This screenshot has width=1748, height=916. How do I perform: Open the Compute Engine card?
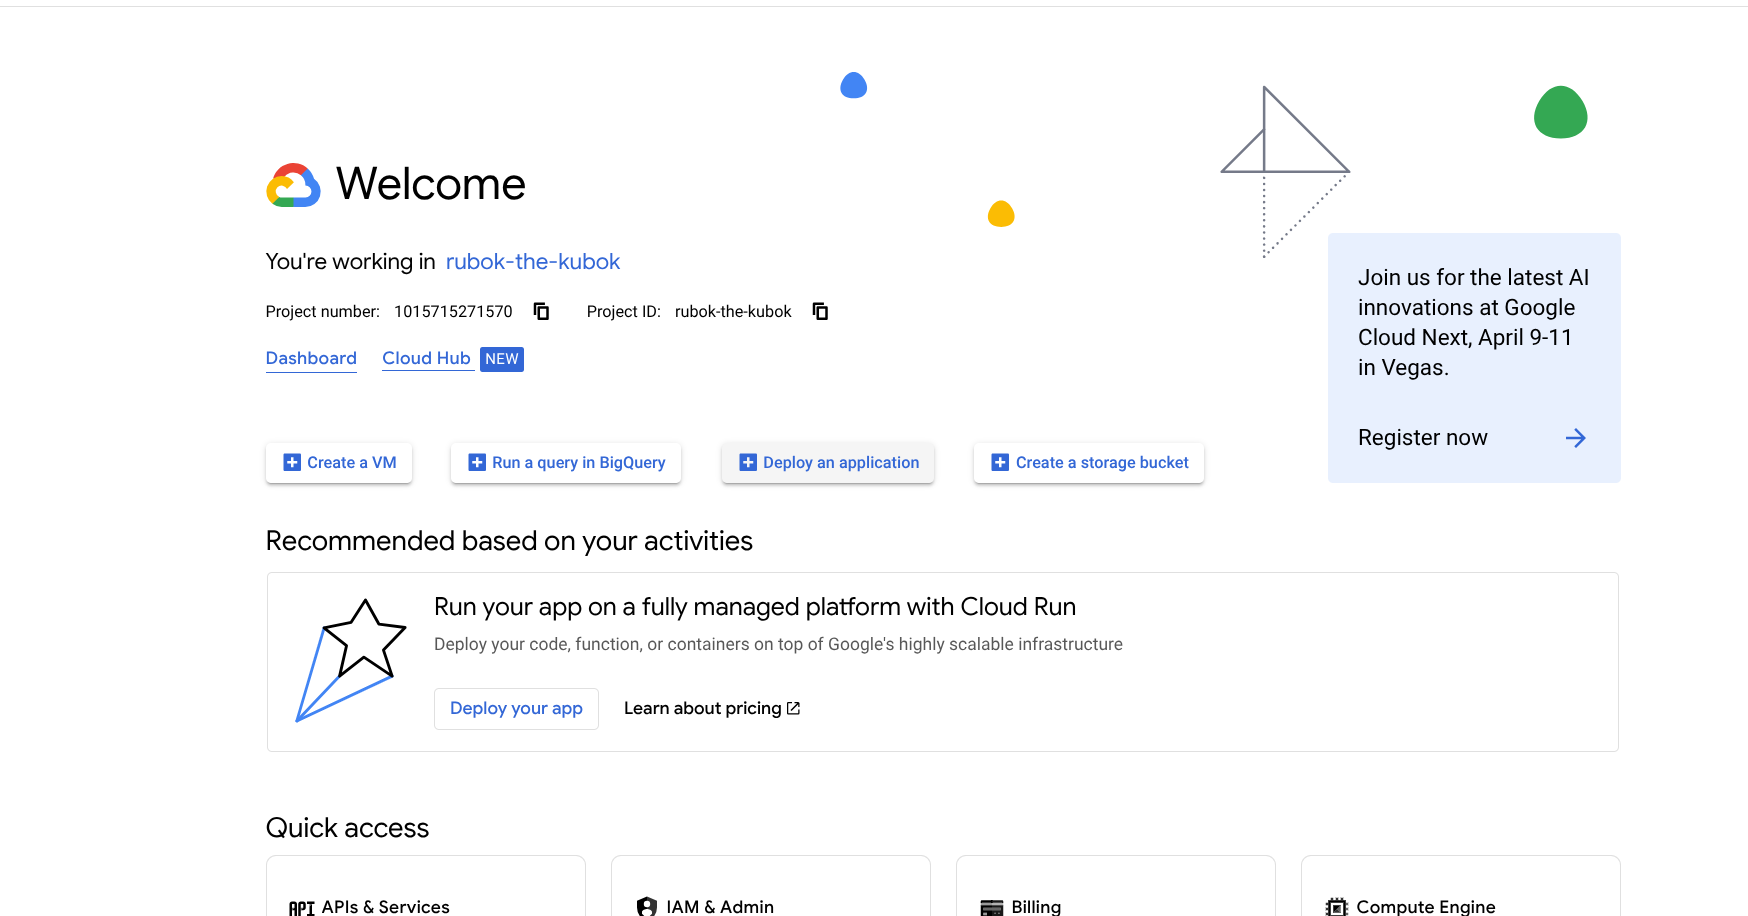click(1460, 895)
